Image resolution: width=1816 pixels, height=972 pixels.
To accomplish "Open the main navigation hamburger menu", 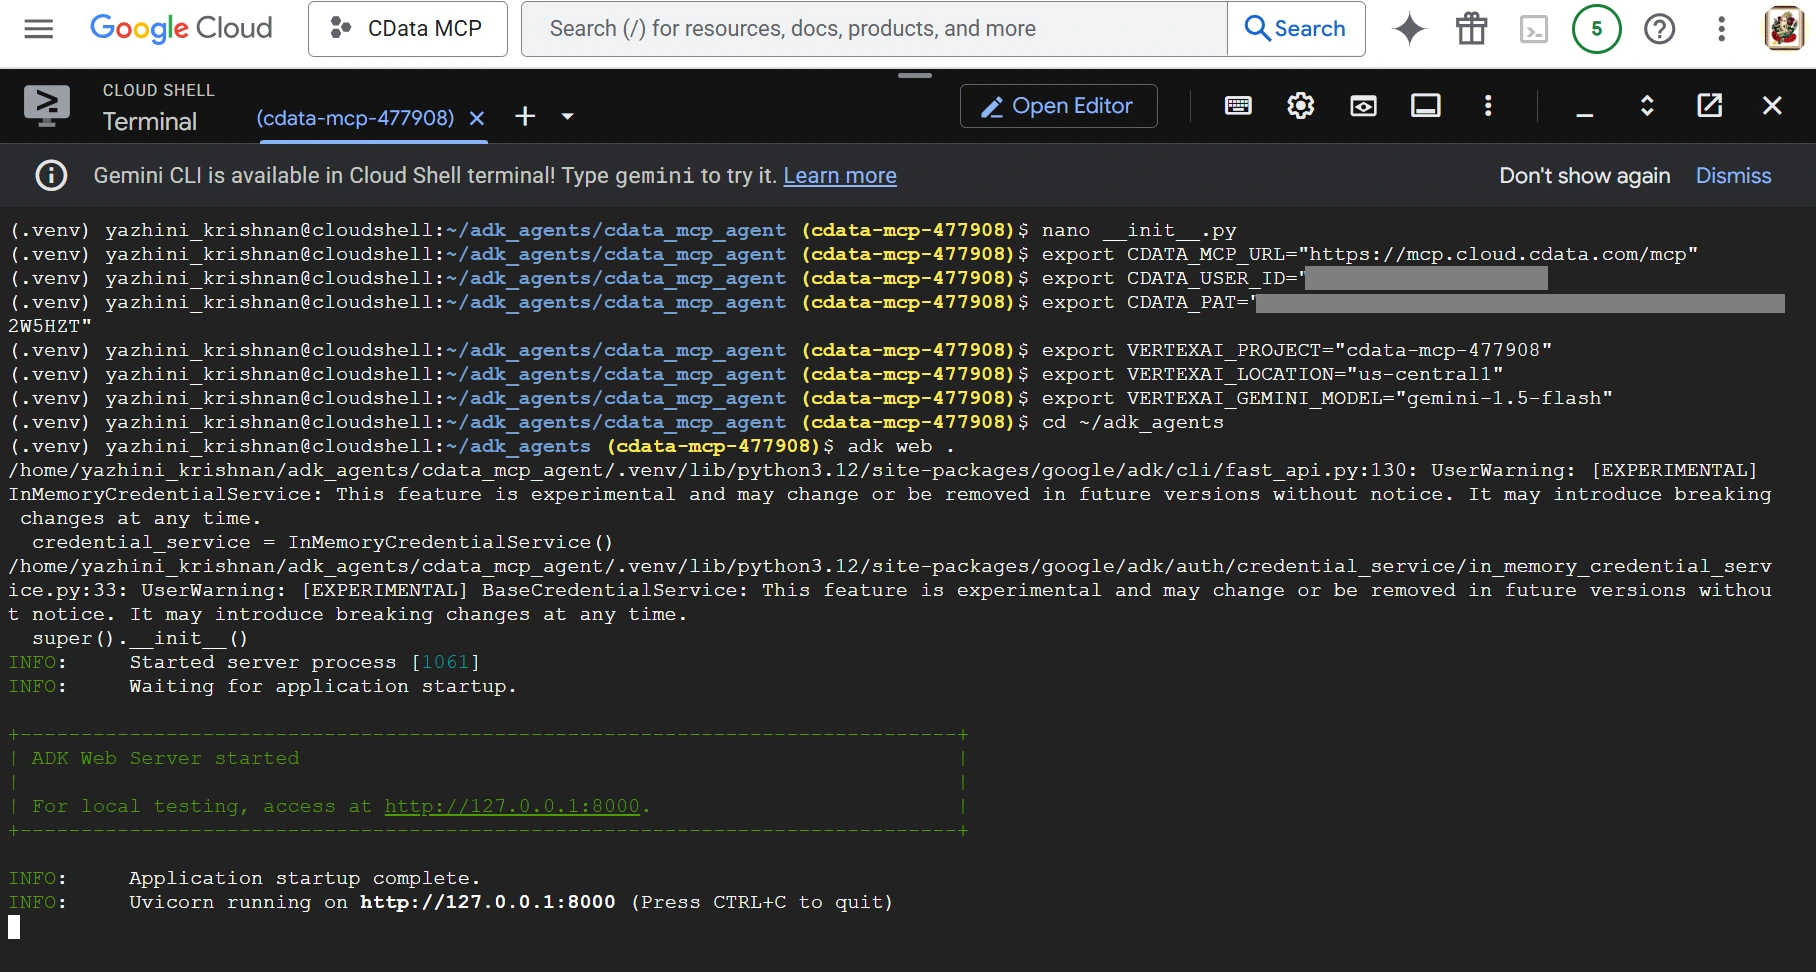I will coord(38,29).
